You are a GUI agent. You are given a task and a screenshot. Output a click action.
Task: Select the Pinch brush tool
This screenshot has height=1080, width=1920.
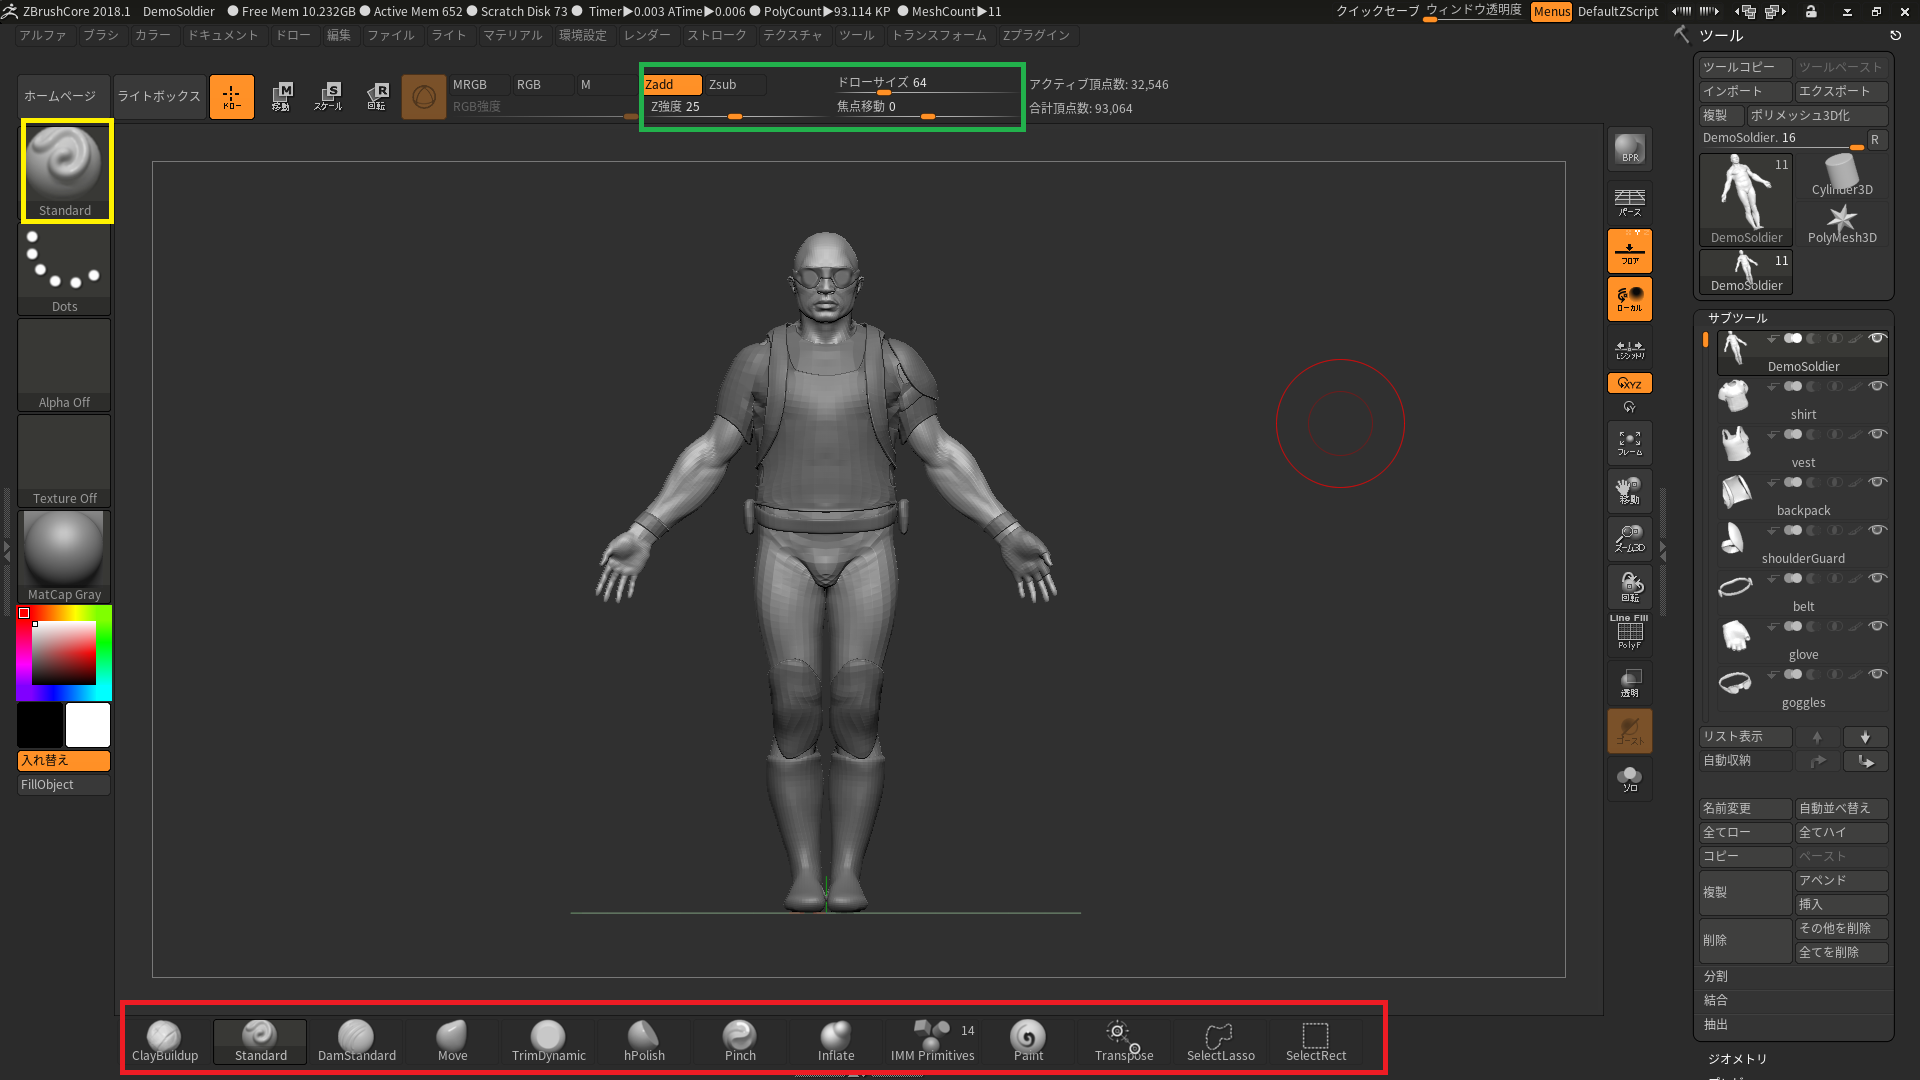coord(738,1039)
